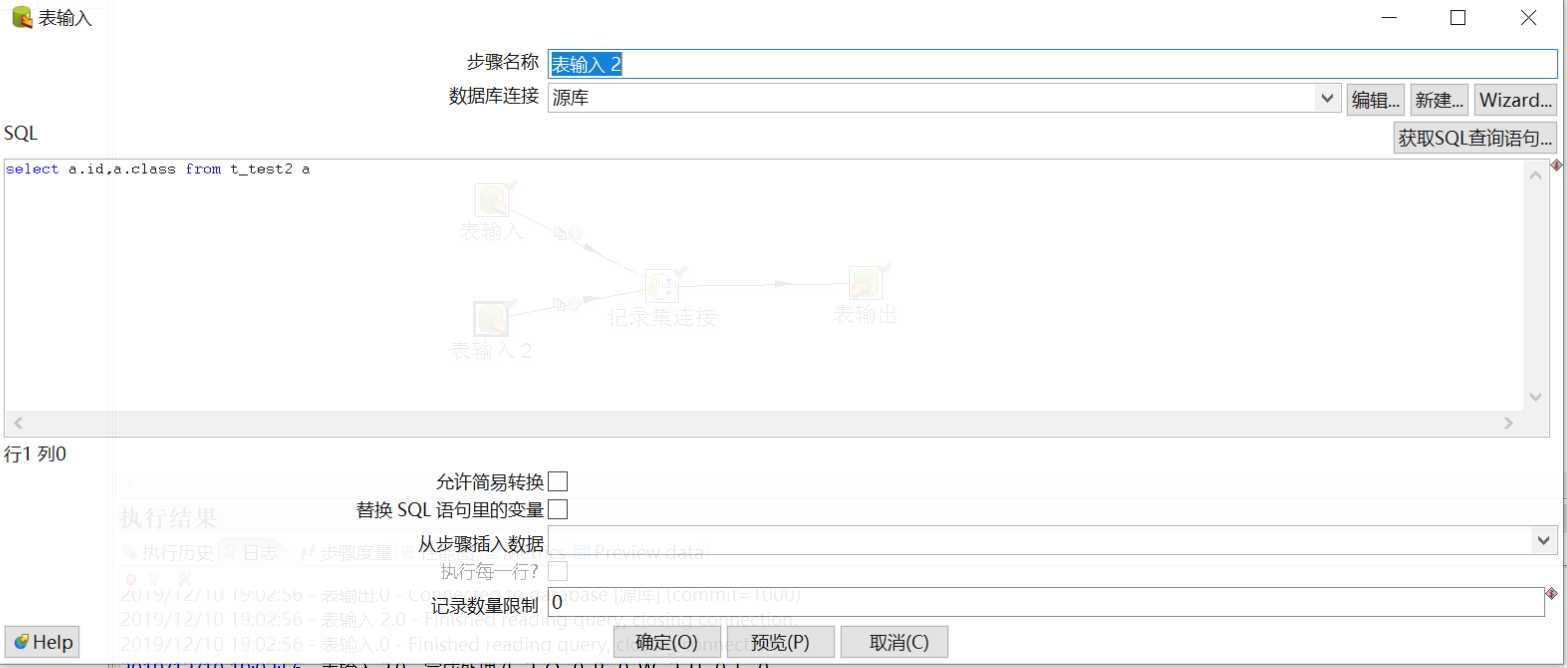Click the horizontal scrollbar right arrow
The height and width of the screenshot is (668, 1567).
[1509, 424]
